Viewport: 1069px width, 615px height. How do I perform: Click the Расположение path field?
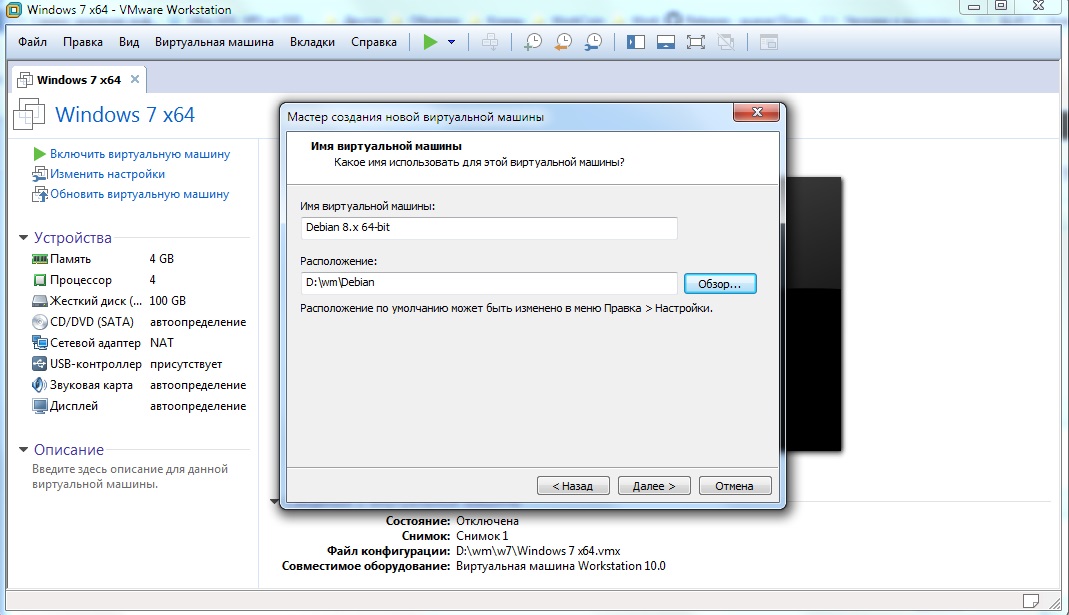click(x=489, y=283)
